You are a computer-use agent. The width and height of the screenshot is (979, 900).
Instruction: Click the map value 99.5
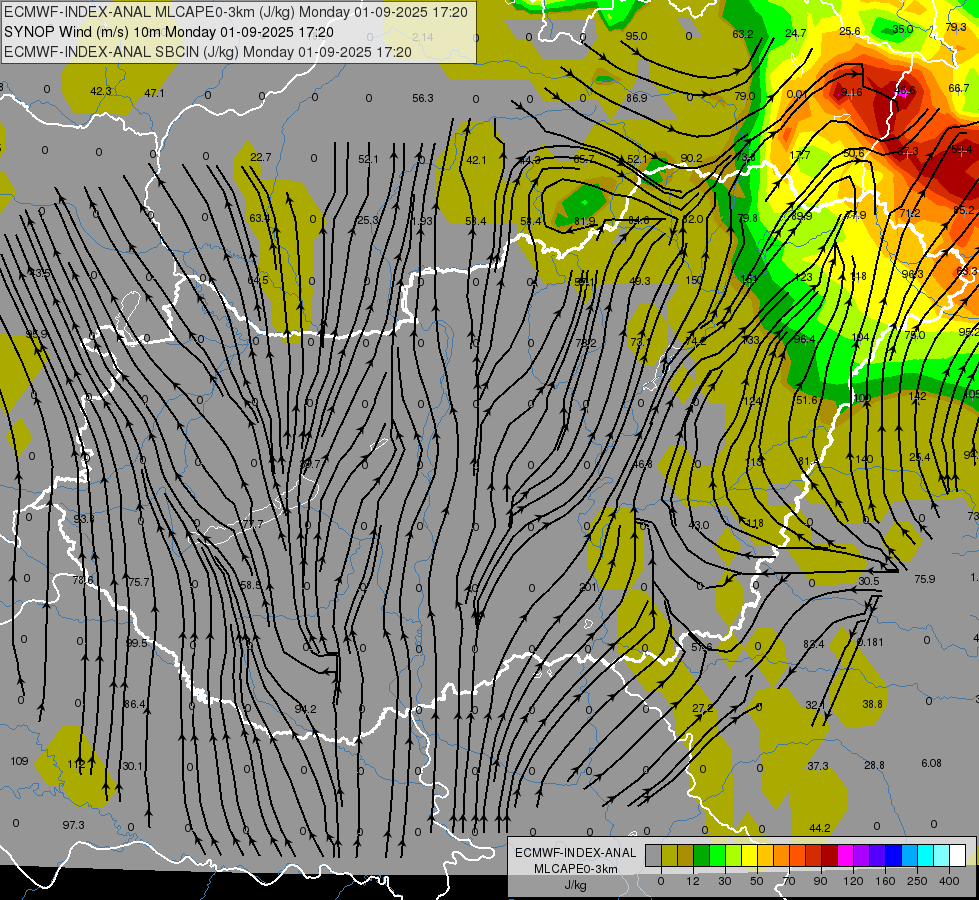tap(137, 643)
